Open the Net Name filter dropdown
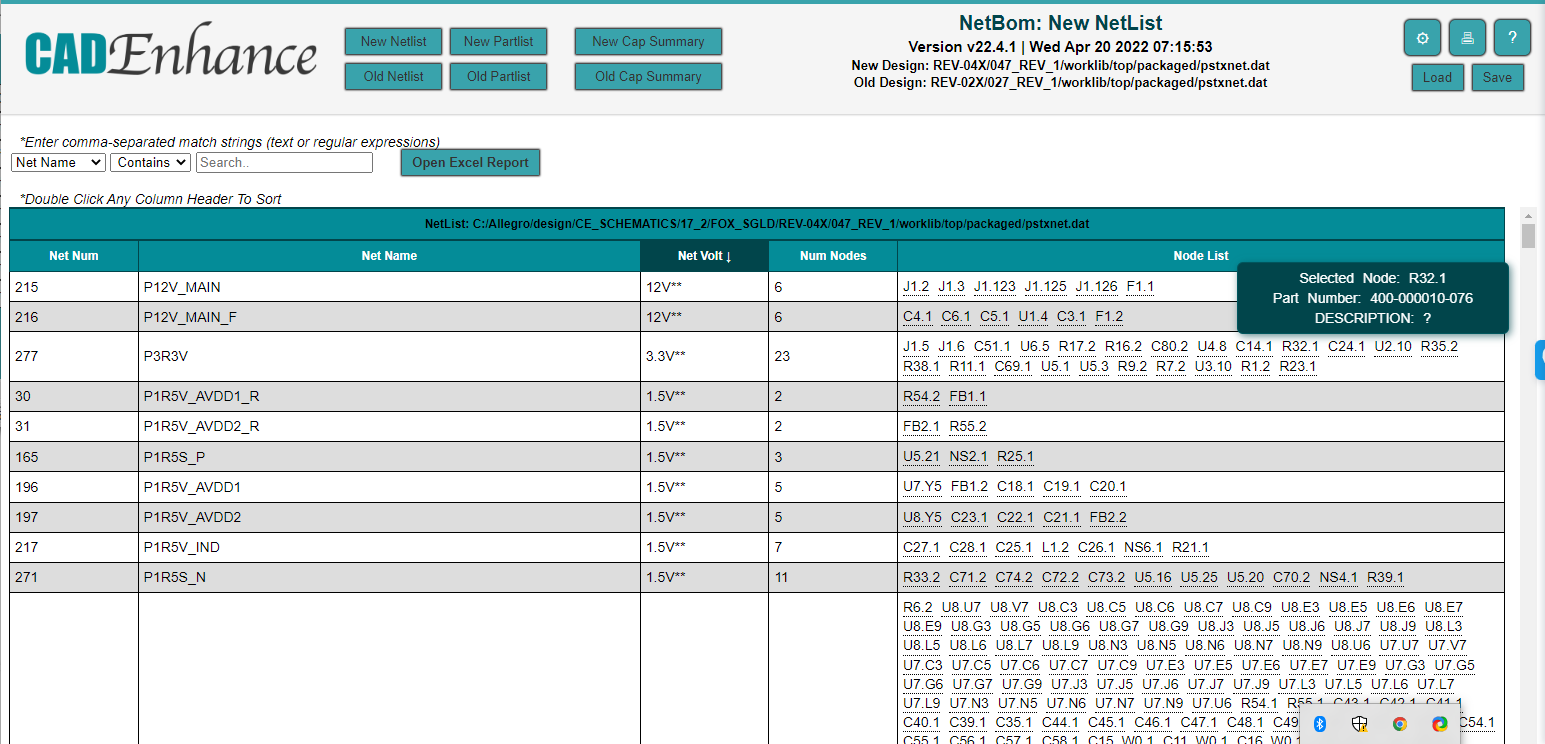This screenshot has width=1545, height=744. pyautogui.click(x=58, y=162)
